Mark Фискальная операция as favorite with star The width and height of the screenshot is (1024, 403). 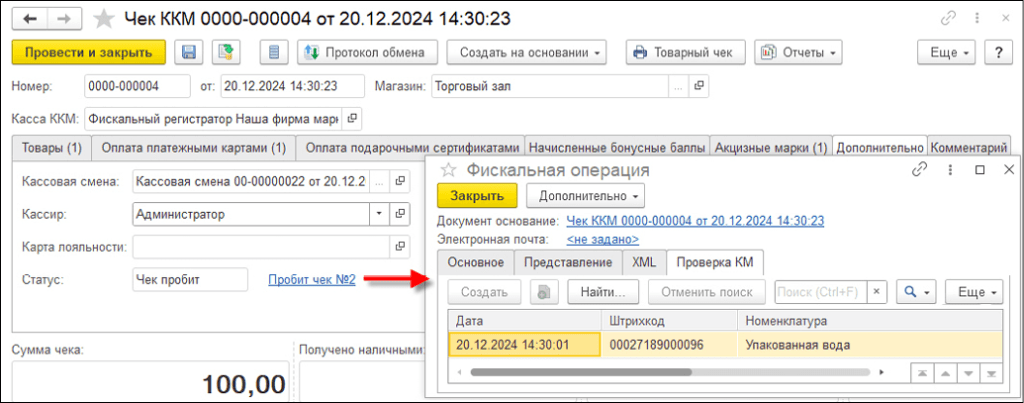coord(448,171)
